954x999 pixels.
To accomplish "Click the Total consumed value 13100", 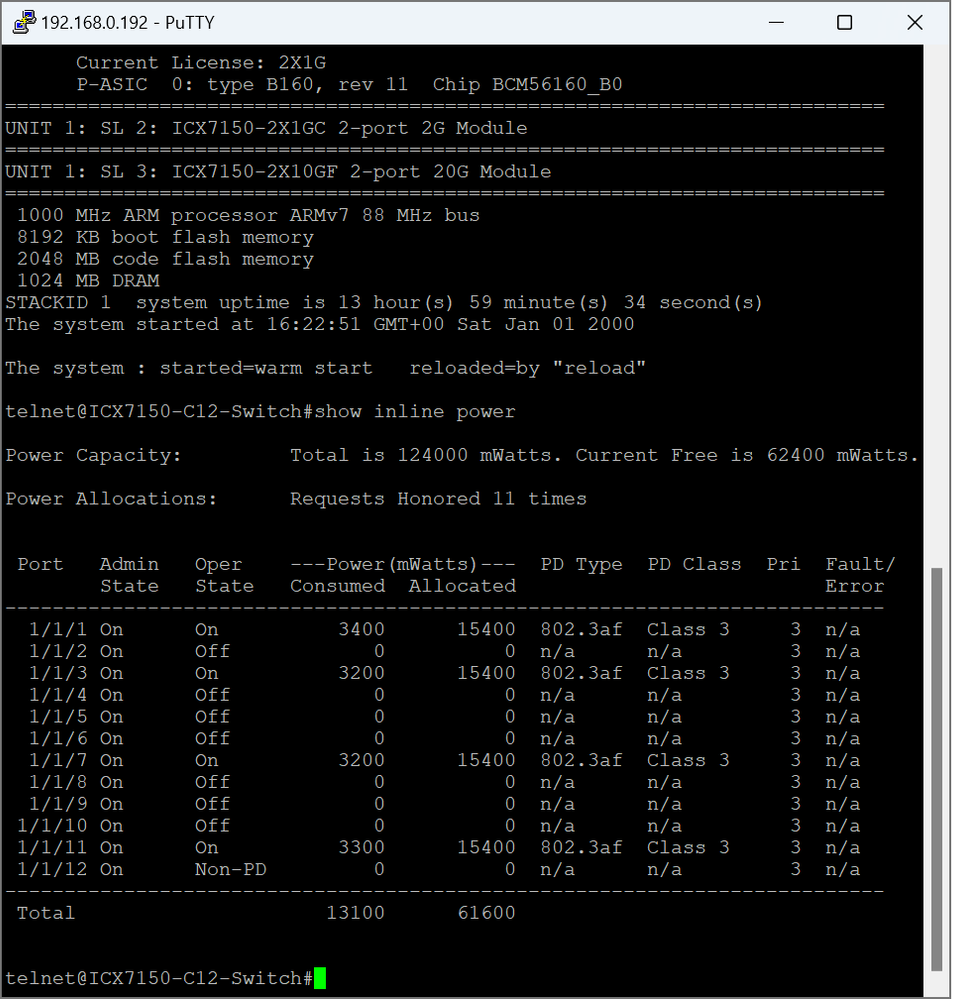I will coord(356,913).
